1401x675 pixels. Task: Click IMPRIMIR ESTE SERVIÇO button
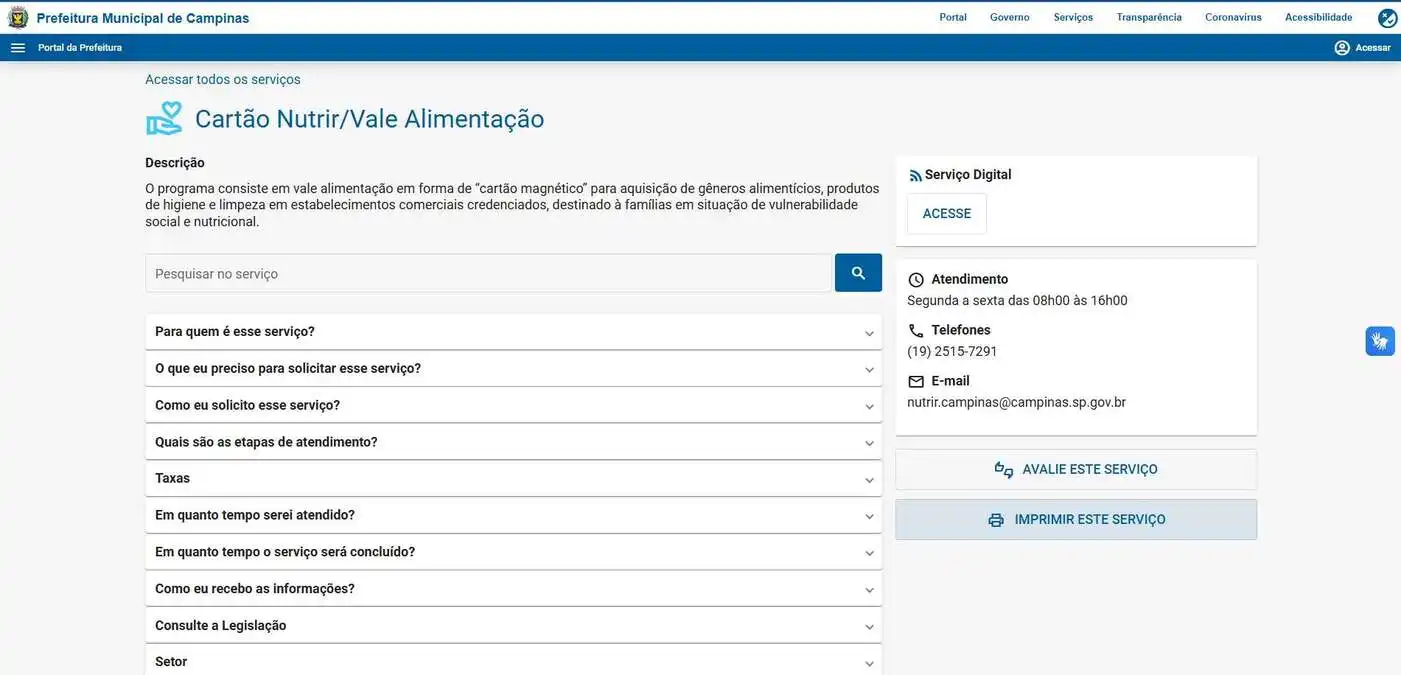pos(1076,520)
